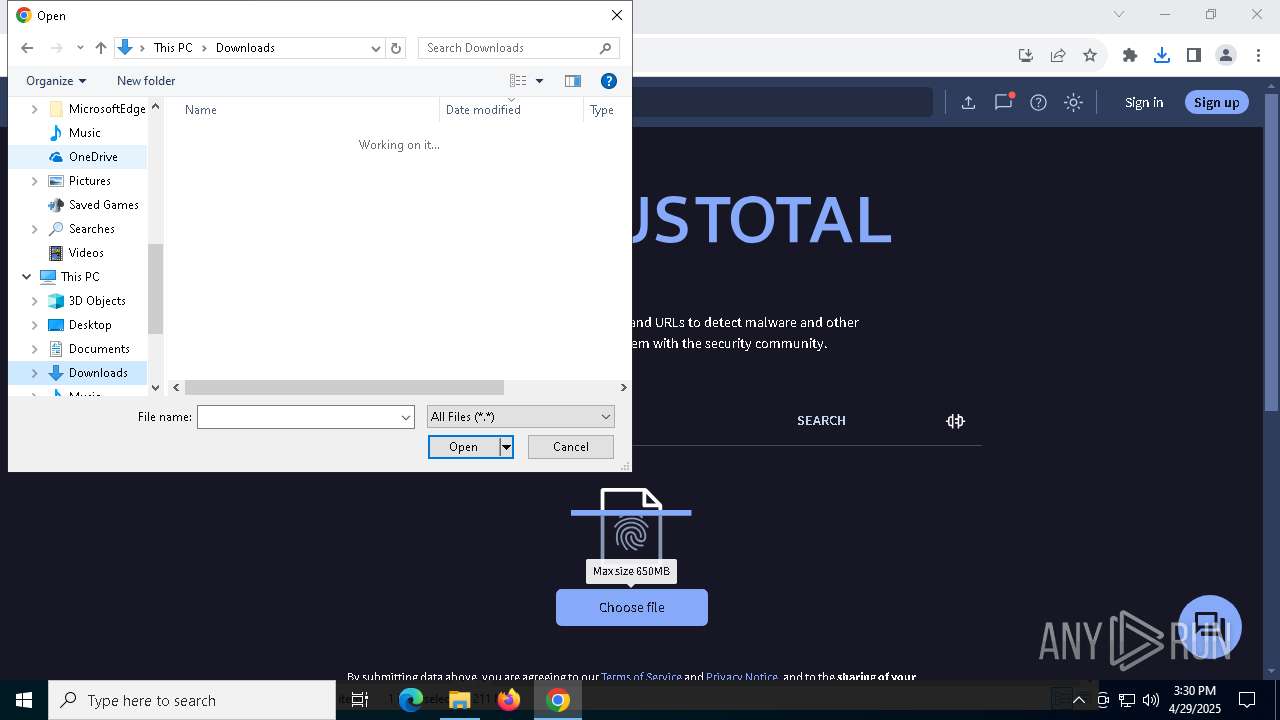Expand the Documents tree node
This screenshot has height=720, width=1280.
point(35,349)
